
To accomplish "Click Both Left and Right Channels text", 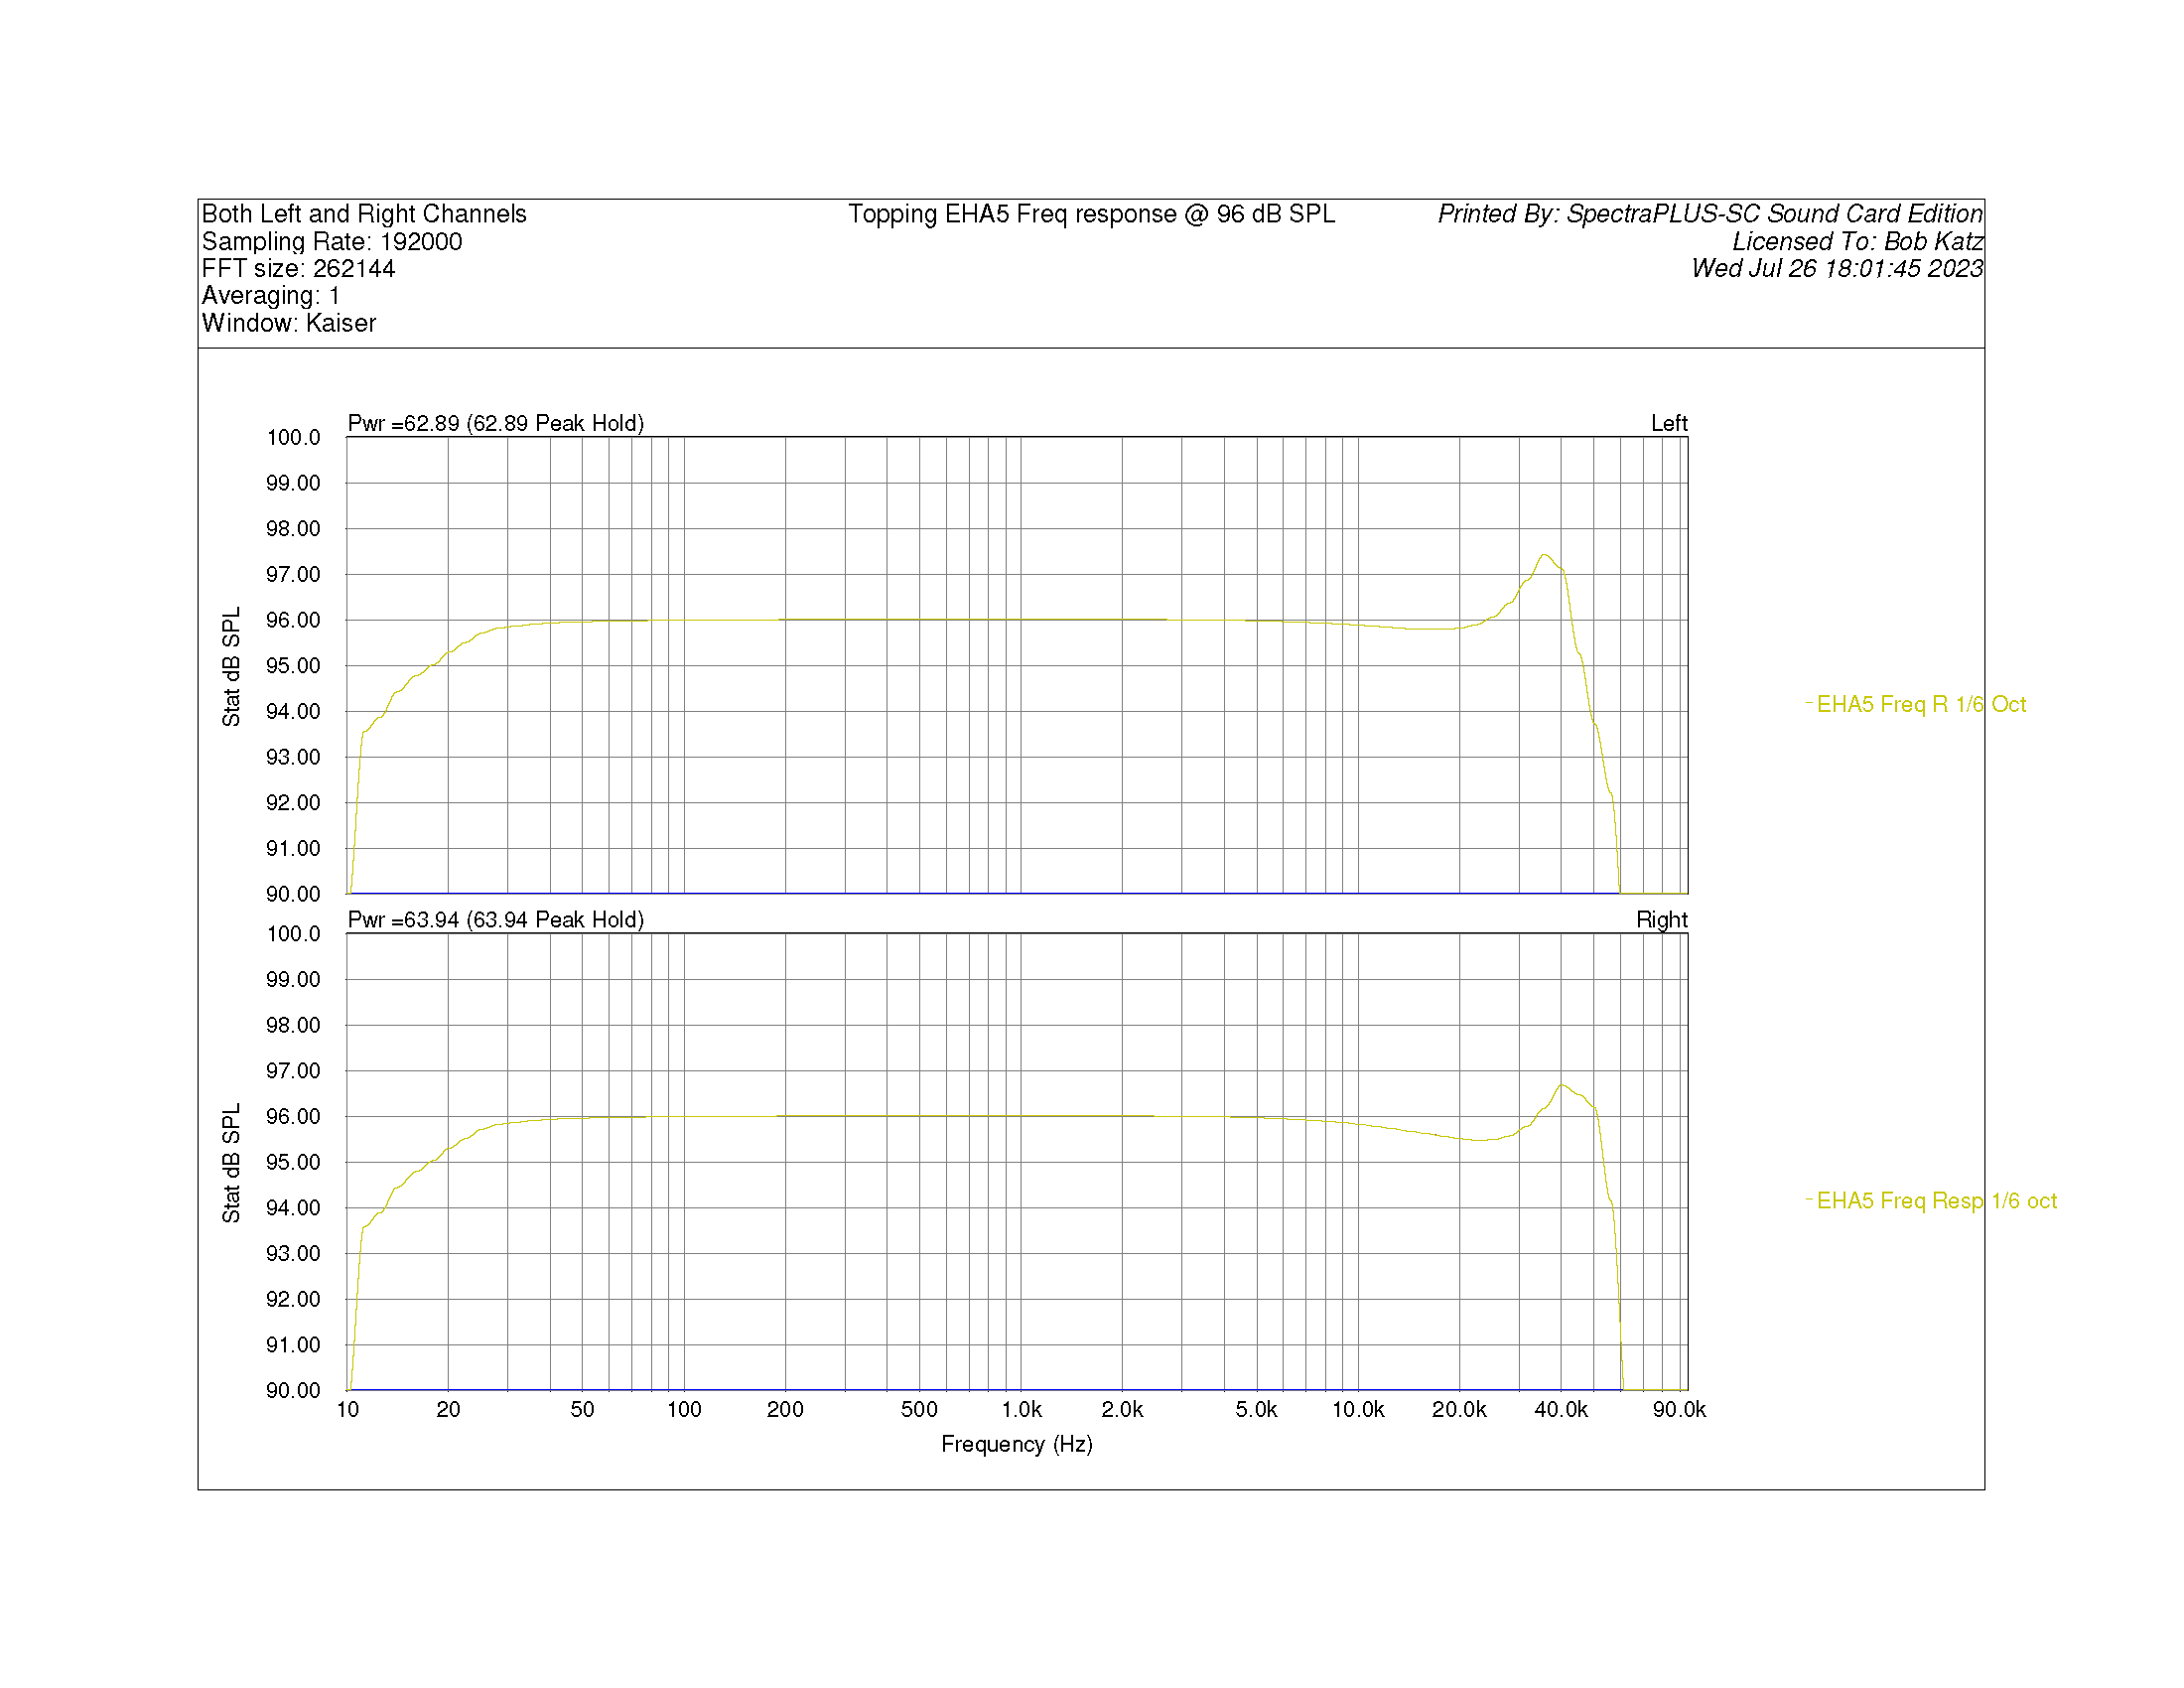I will point(364,214).
